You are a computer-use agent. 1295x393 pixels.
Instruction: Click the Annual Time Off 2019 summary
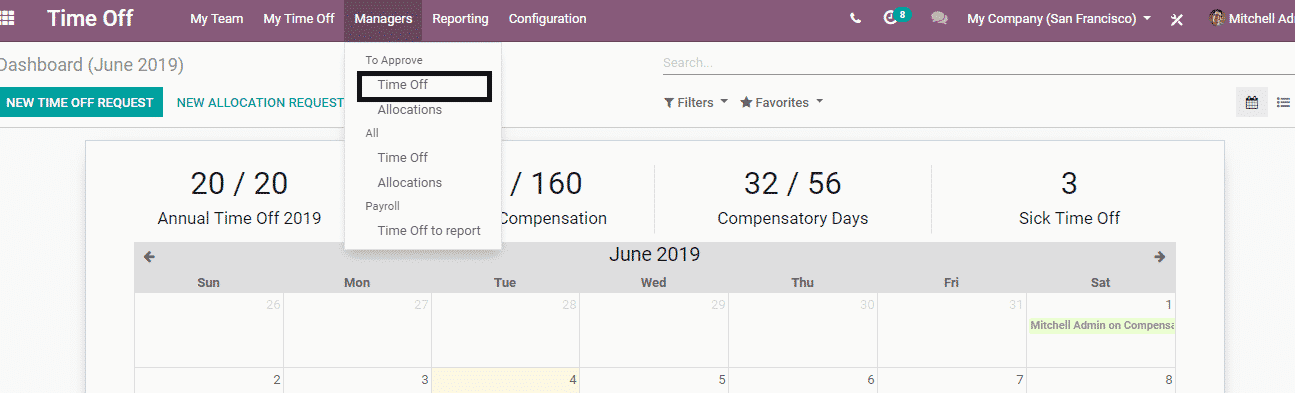tap(239, 197)
